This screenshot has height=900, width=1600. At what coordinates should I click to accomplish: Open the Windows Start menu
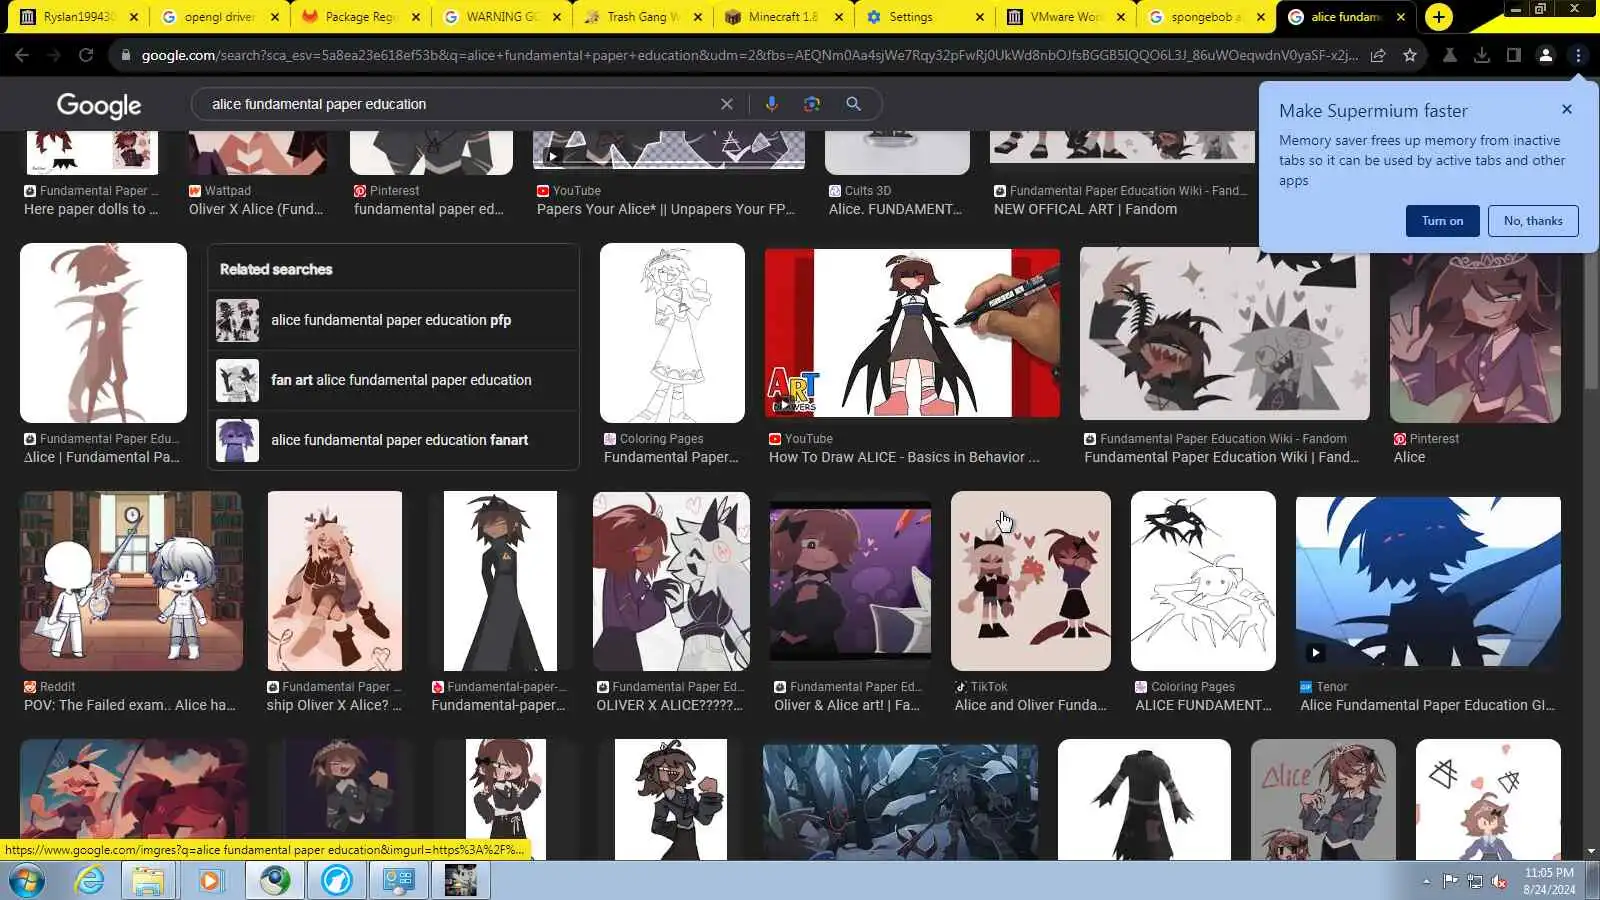click(x=27, y=880)
